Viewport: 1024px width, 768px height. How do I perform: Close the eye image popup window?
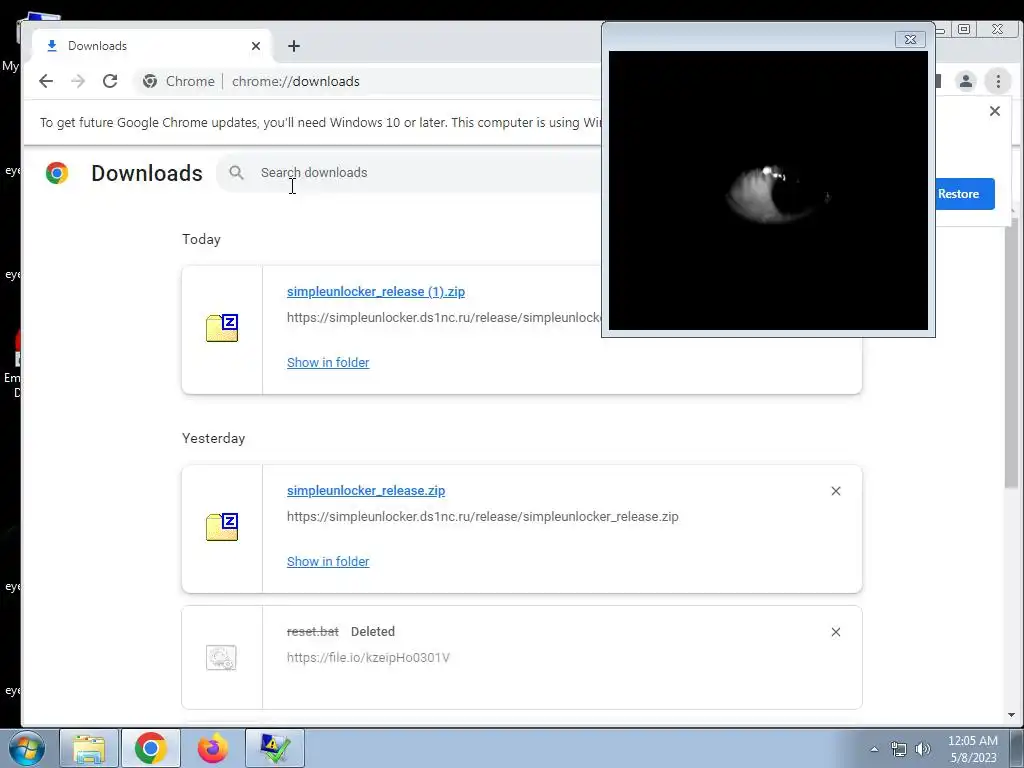point(910,39)
